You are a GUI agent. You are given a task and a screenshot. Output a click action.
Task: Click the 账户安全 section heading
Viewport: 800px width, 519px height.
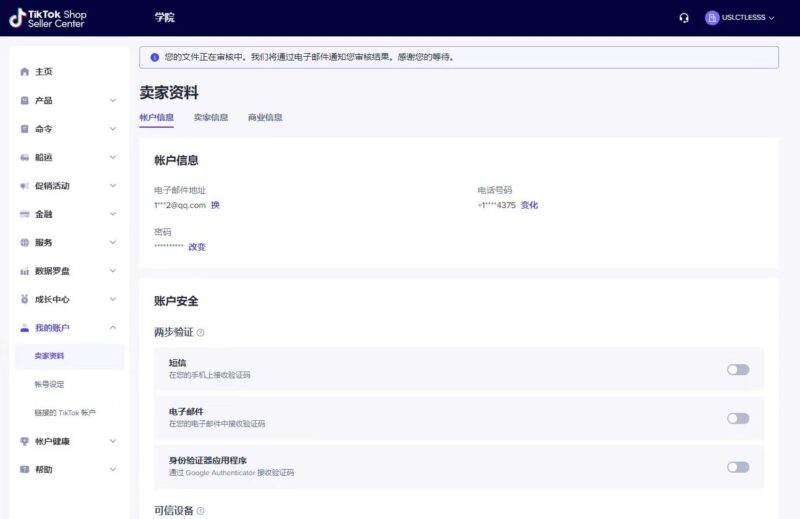click(x=176, y=301)
